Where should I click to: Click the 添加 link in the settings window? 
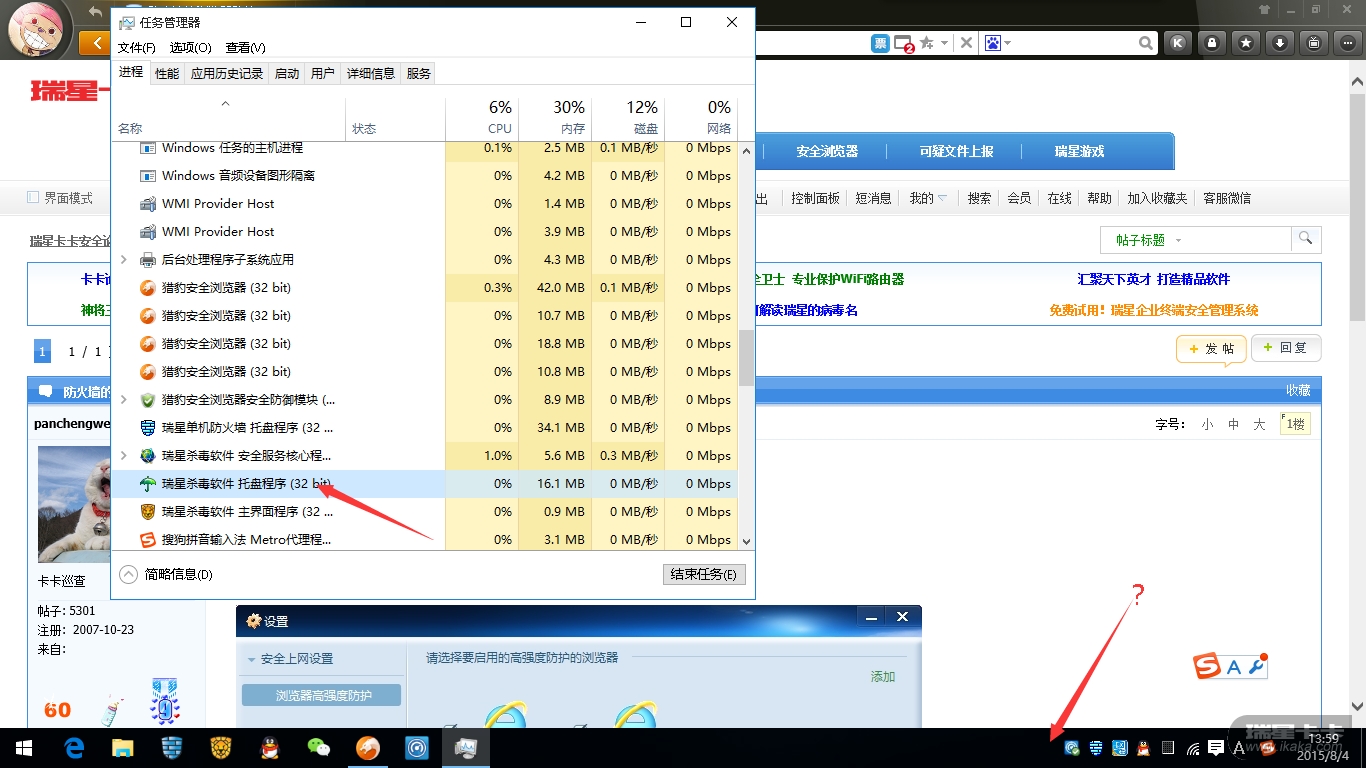pyautogui.click(x=883, y=677)
